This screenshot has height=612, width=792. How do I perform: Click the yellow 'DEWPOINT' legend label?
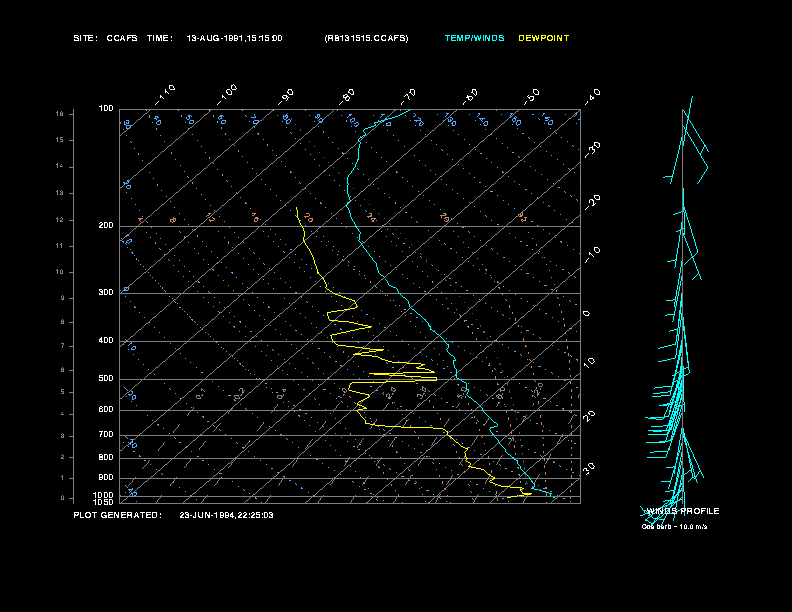point(543,38)
